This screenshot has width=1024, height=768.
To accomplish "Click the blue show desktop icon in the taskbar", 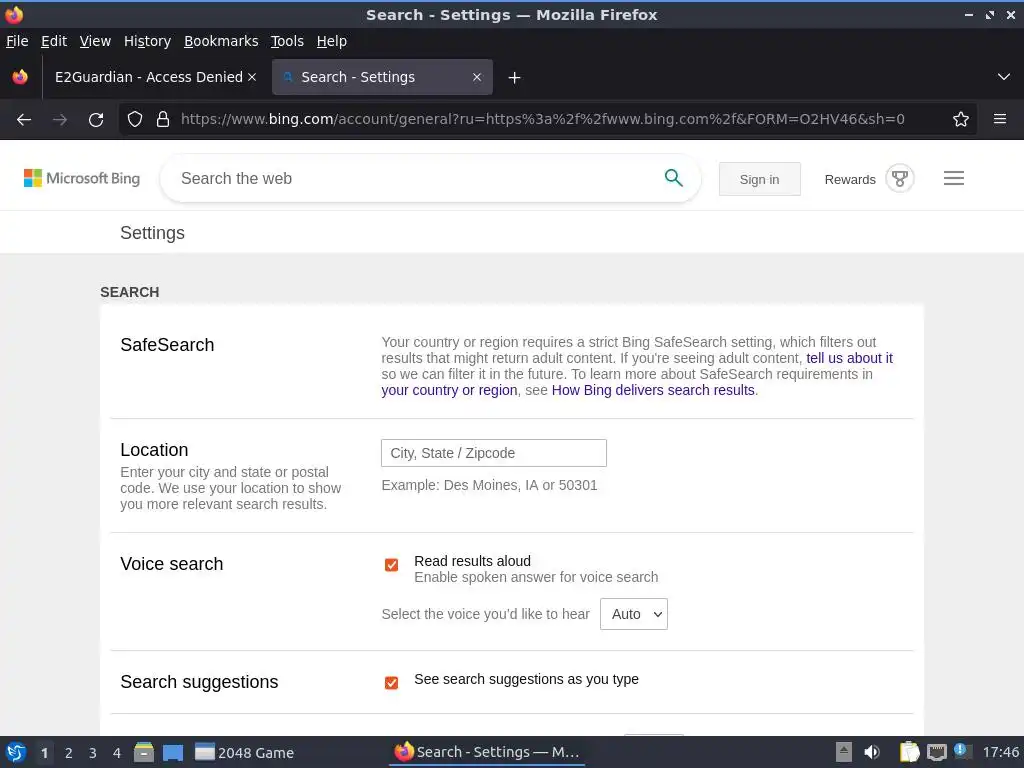I will (x=173, y=753).
